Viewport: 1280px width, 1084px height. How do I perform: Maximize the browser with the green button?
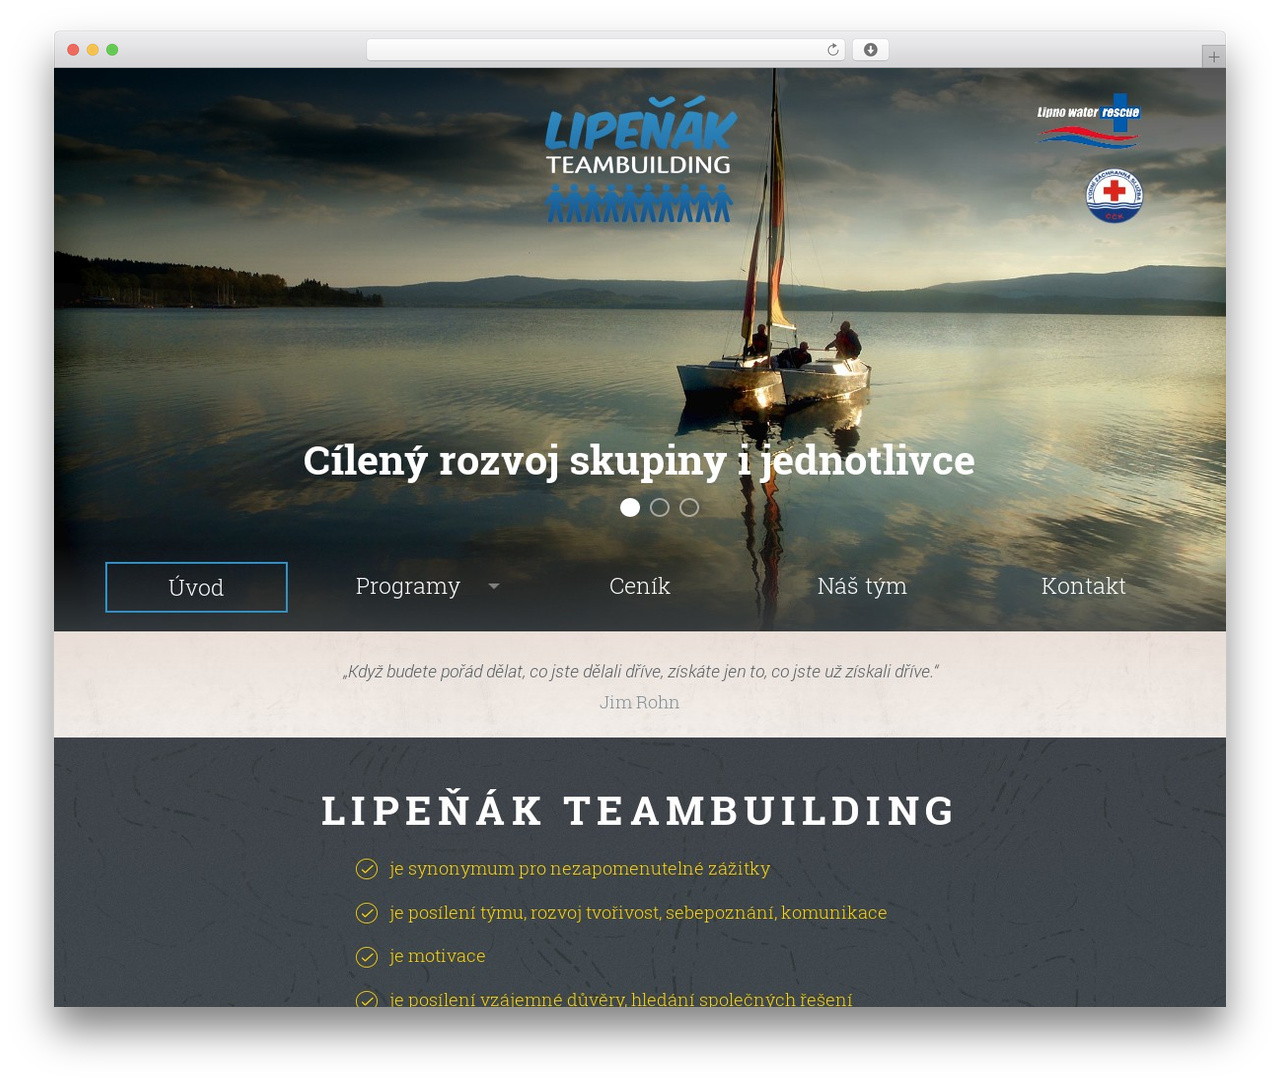(112, 50)
